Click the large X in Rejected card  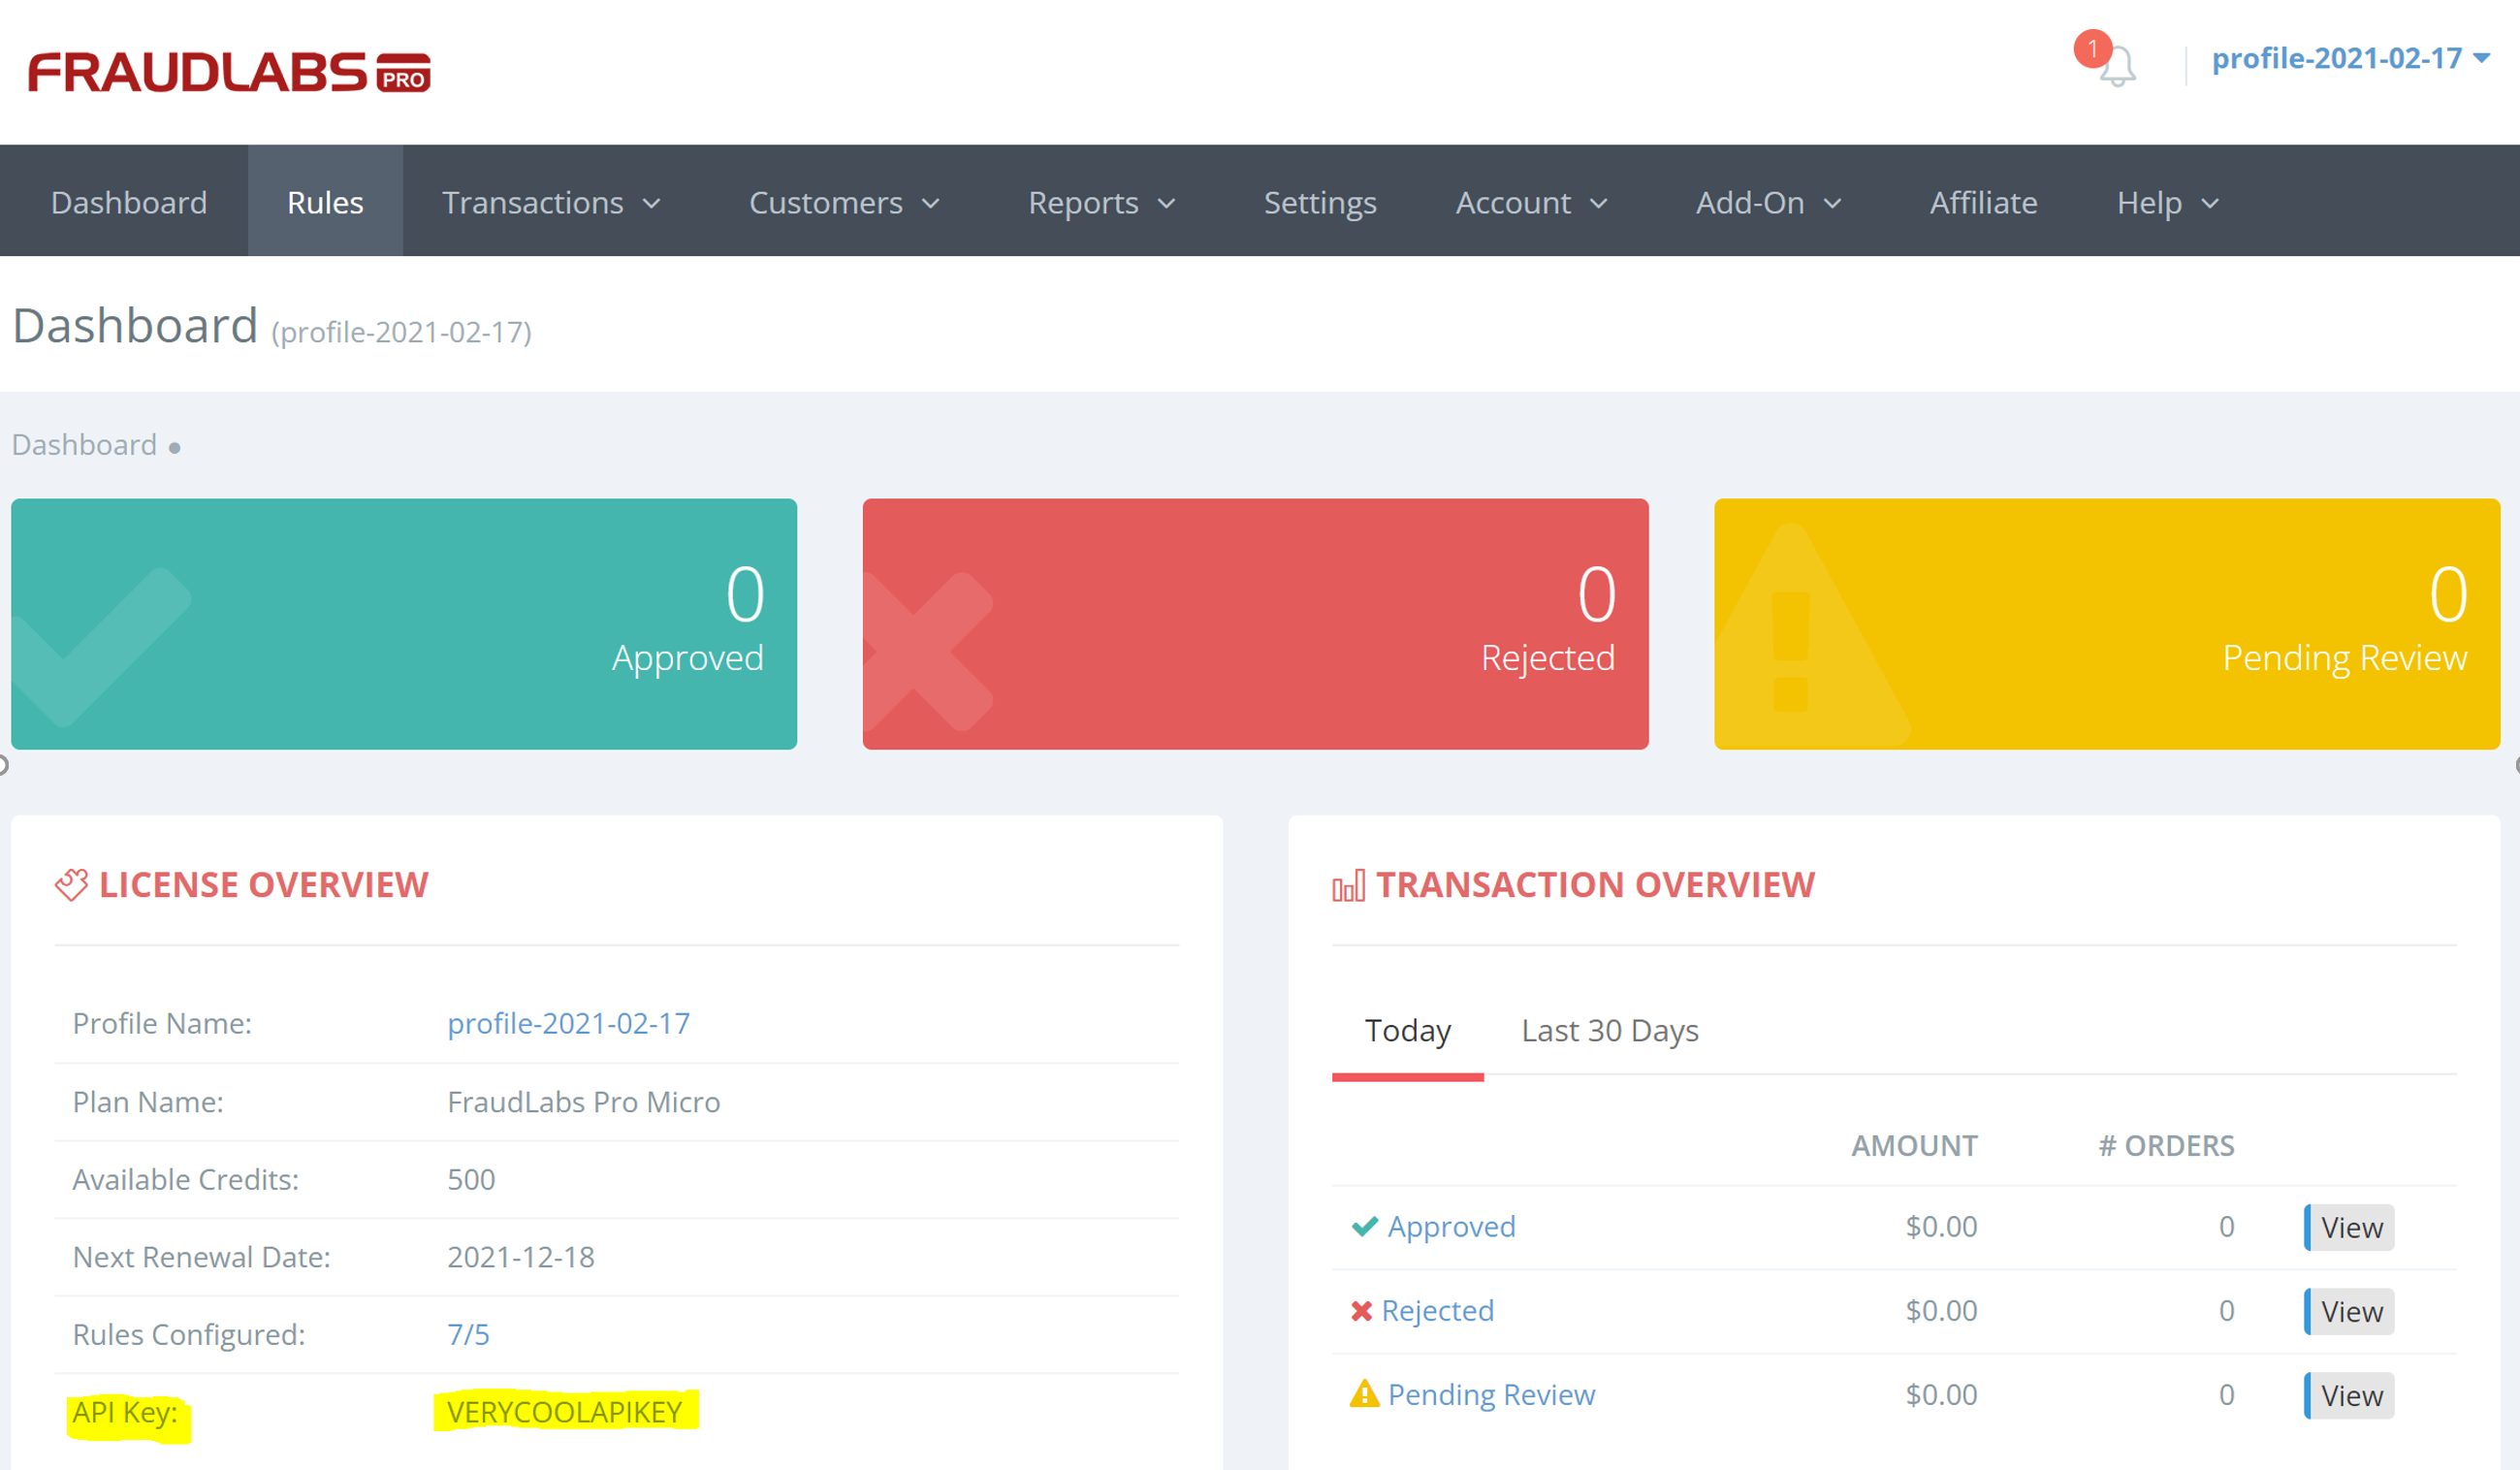click(928, 651)
